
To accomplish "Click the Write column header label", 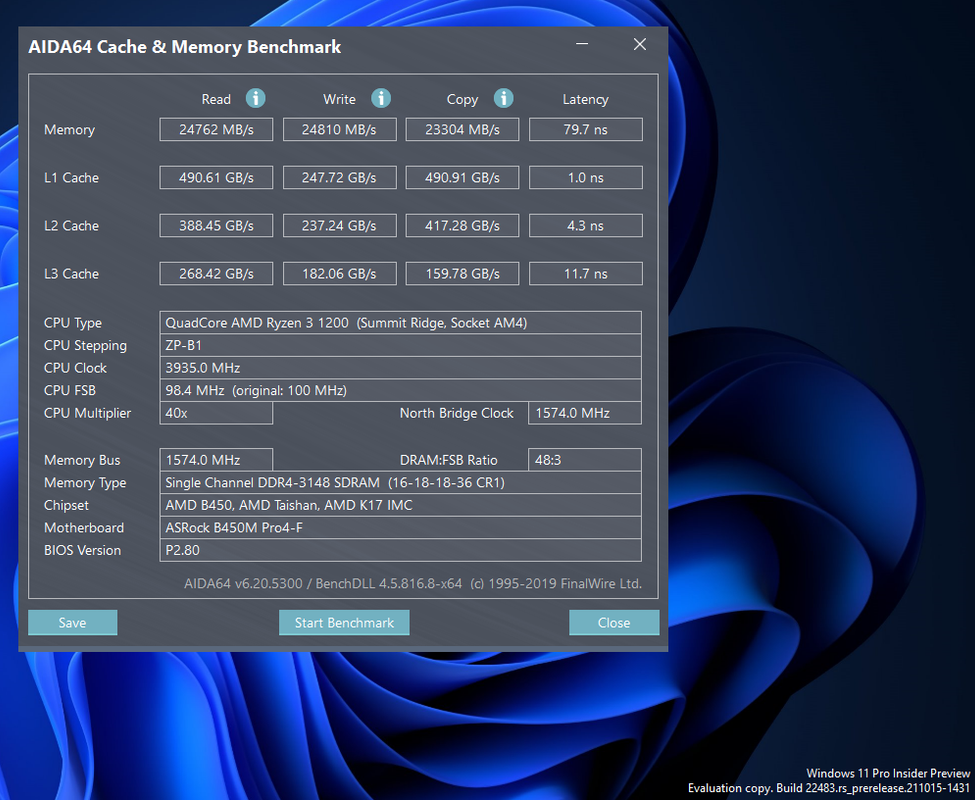I will pyautogui.click(x=340, y=99).
